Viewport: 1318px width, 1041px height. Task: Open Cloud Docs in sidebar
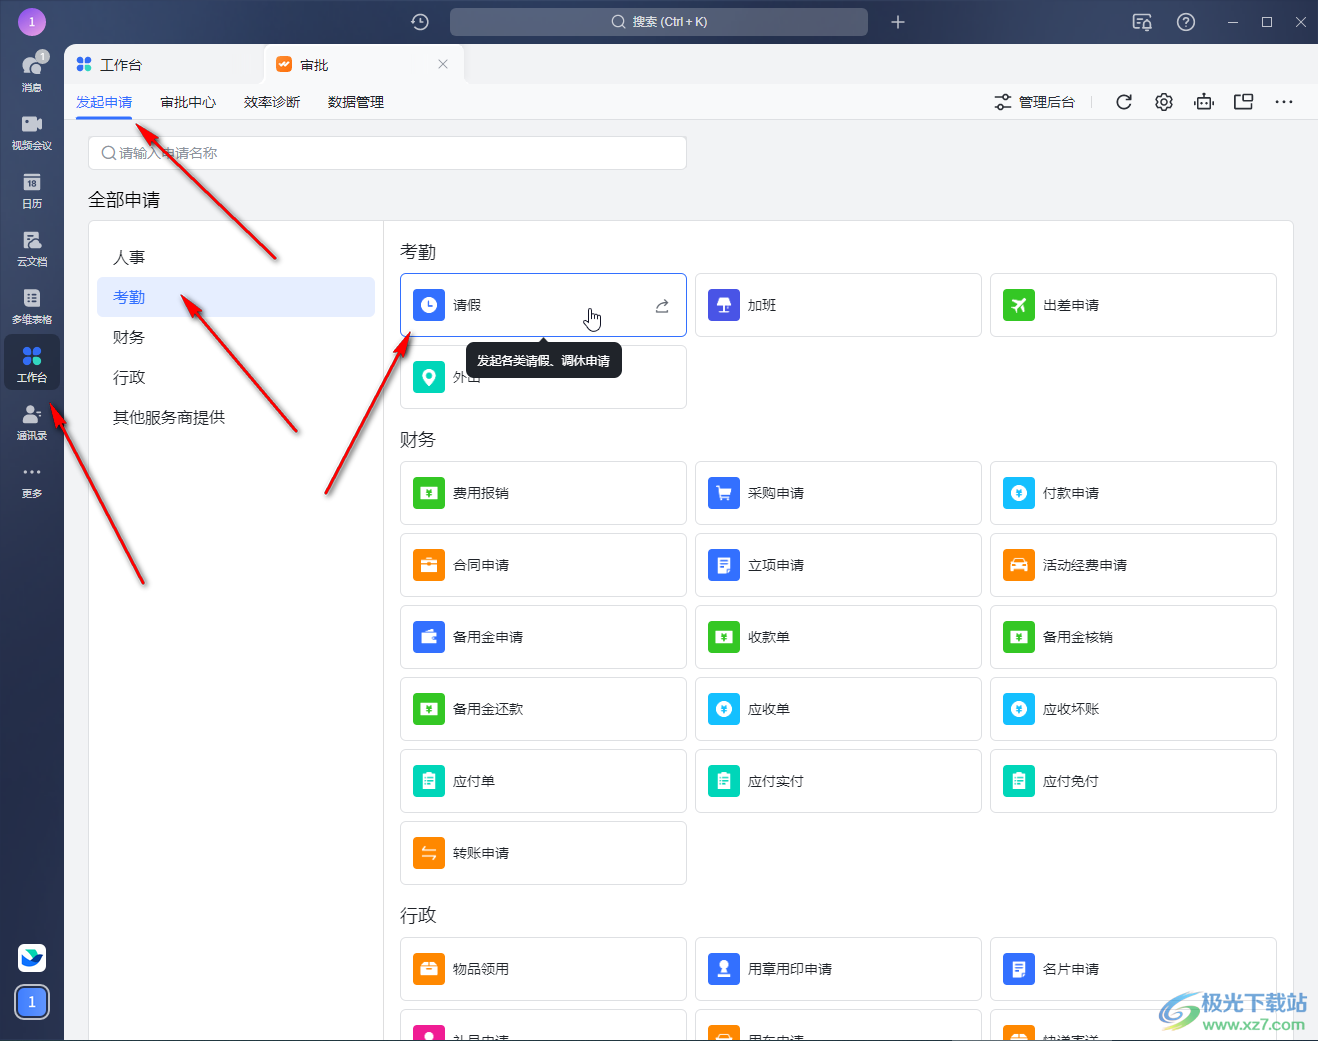(32, 247)
